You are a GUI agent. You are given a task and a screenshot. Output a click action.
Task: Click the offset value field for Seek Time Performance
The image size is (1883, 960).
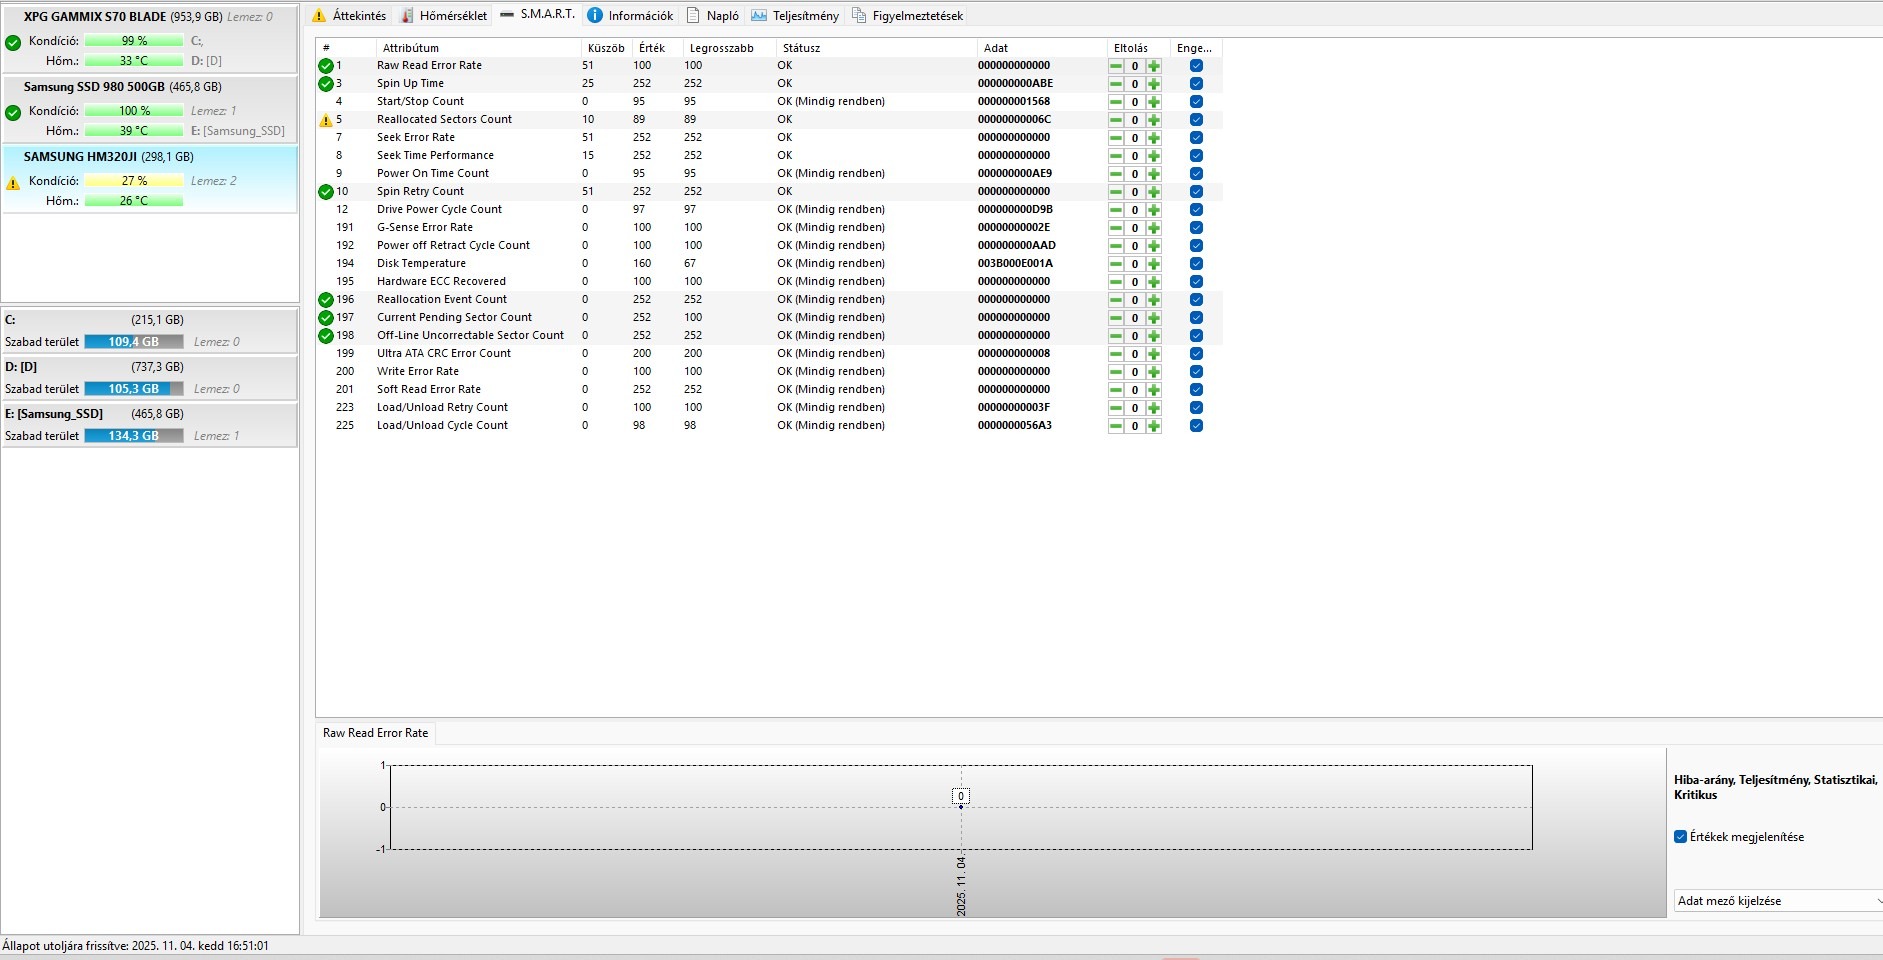point(1135,156)
